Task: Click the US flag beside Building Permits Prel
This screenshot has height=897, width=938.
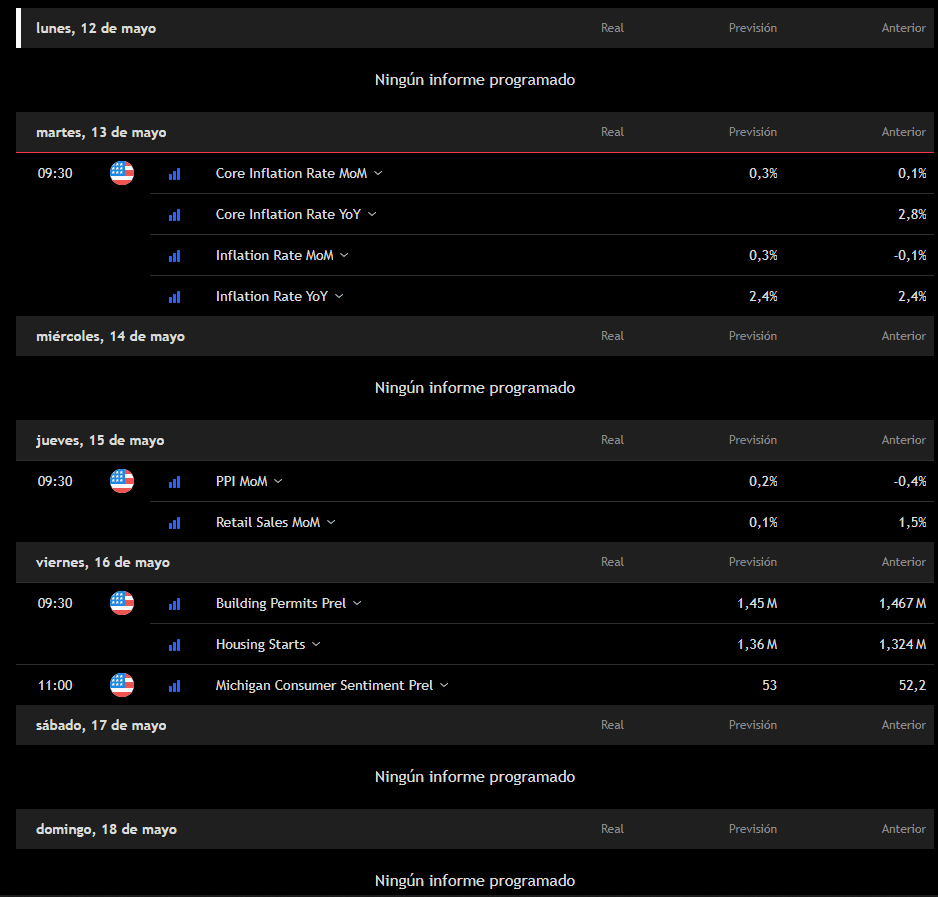Action: click(122, 603)
